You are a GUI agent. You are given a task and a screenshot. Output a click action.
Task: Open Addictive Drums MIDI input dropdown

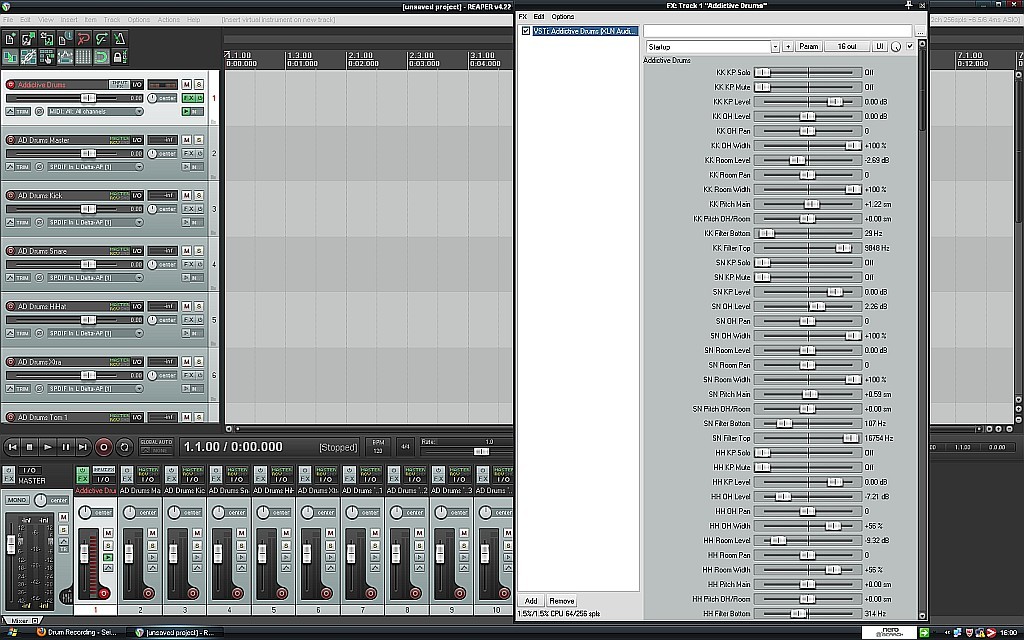click(x=95, y=112)
